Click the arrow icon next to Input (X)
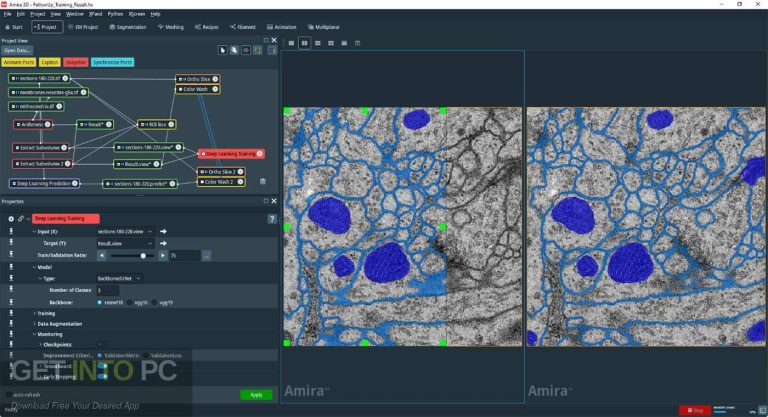The height and width of the screenshot is (417, 768). (x=163, y=231)
